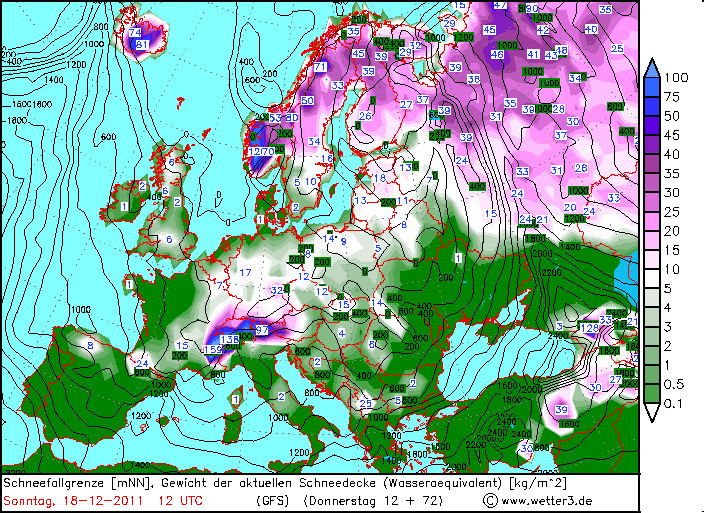
Task: Click the 97 snow value in the Alps
Action: click(262, 329)
